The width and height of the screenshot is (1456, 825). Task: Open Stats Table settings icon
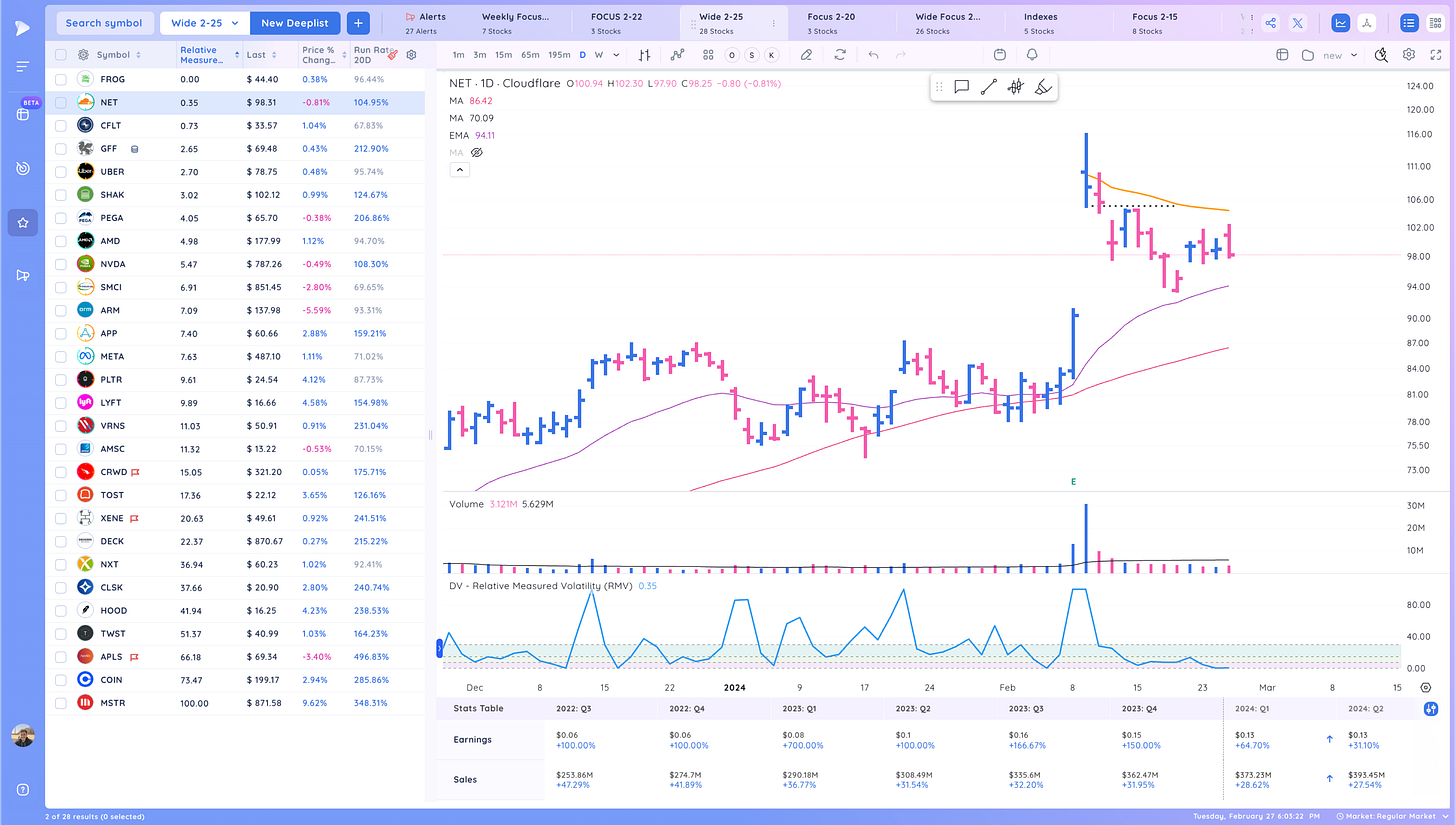click(1430, 708)
